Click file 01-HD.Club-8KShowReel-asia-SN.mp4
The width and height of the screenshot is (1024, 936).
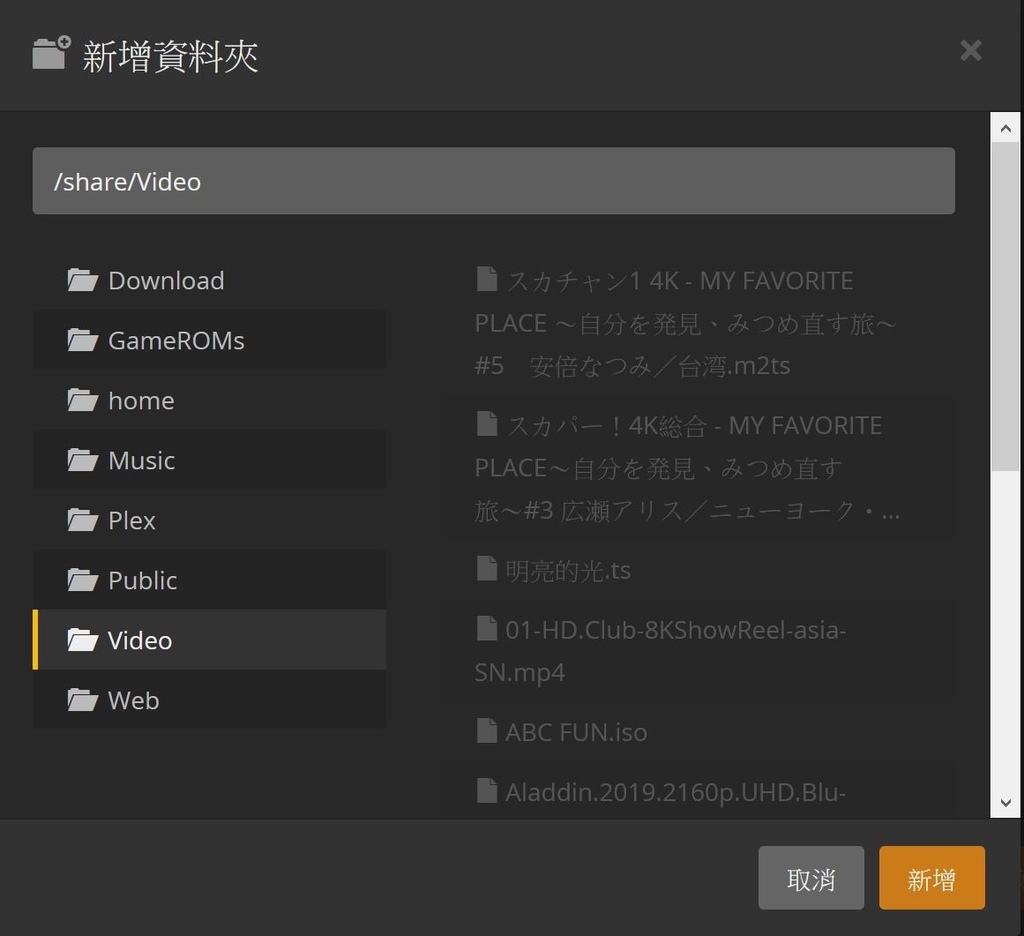point(660,651)
